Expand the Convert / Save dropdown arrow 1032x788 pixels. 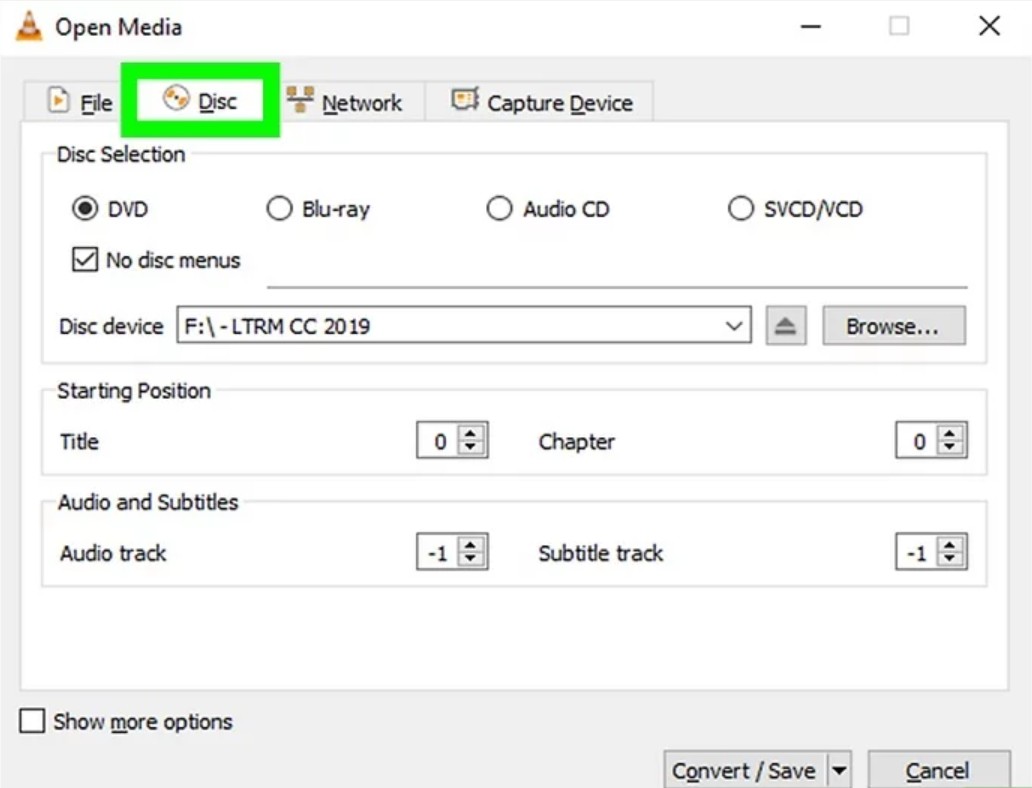point(840,770)
